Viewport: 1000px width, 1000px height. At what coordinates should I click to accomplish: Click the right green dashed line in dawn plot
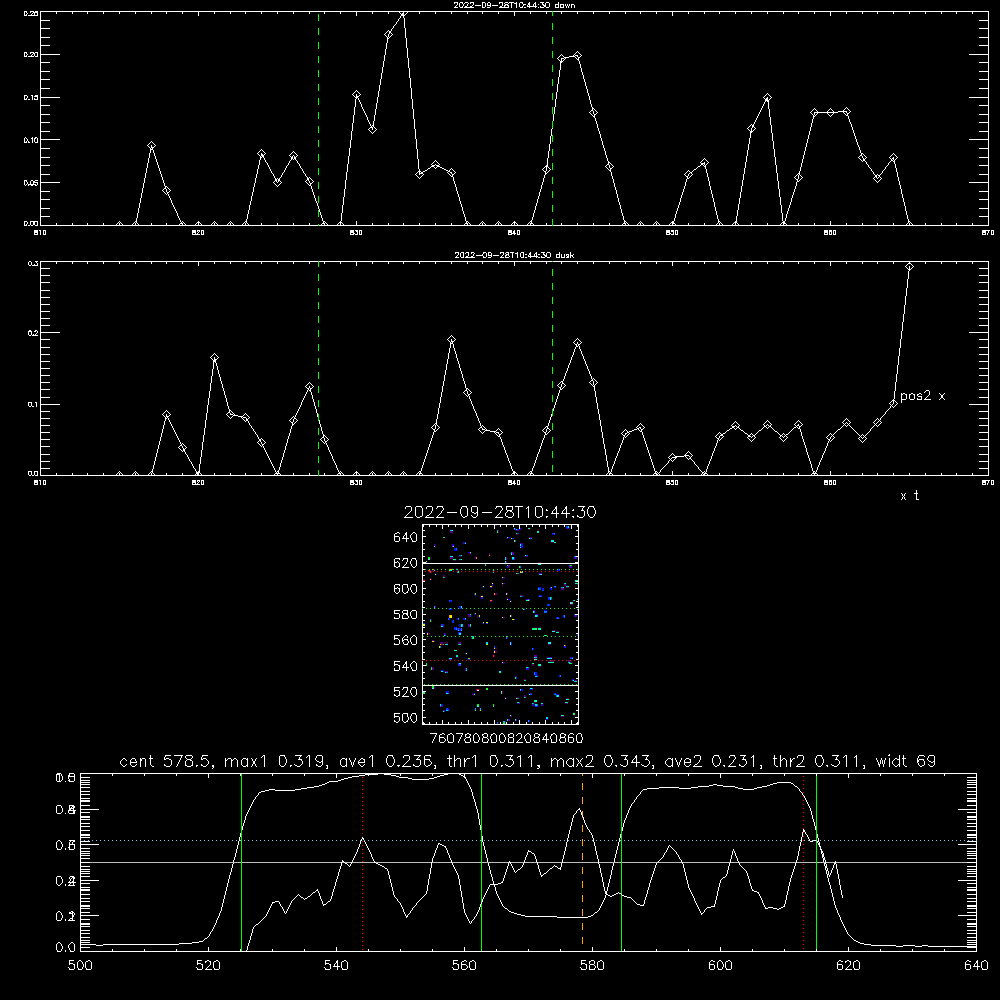click(552, 118)
